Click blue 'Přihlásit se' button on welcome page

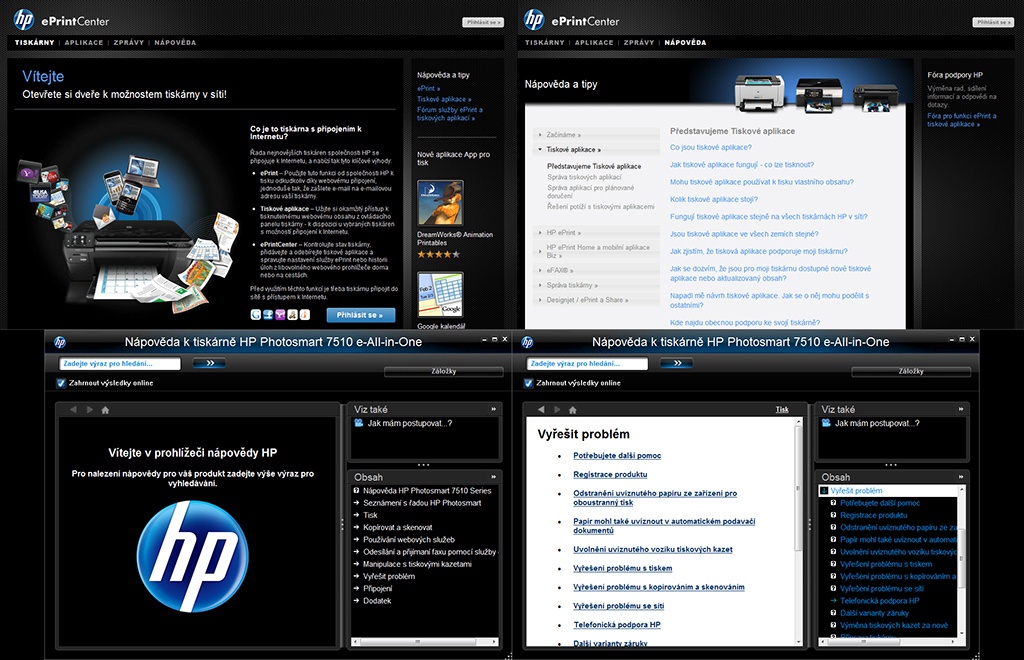(x=360, y=315)
